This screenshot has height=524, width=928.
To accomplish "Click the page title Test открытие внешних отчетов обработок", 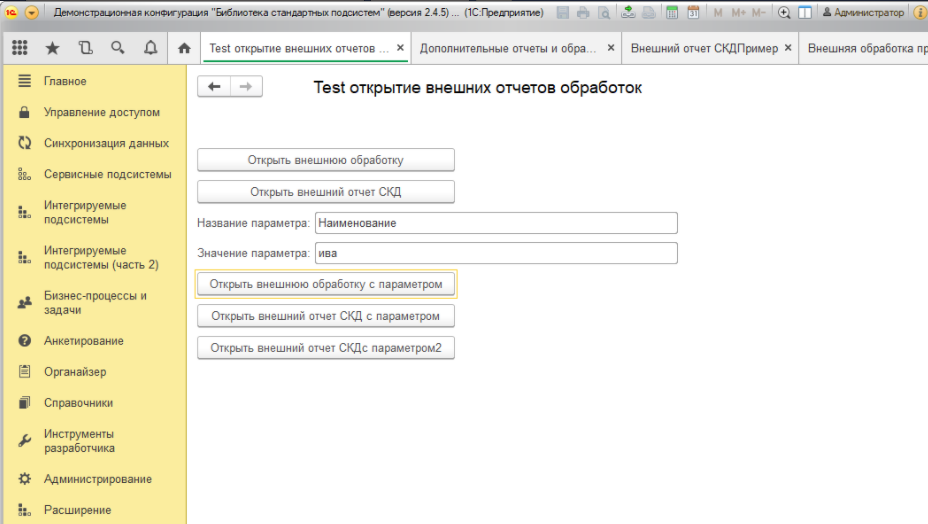I will click(478, 88).
